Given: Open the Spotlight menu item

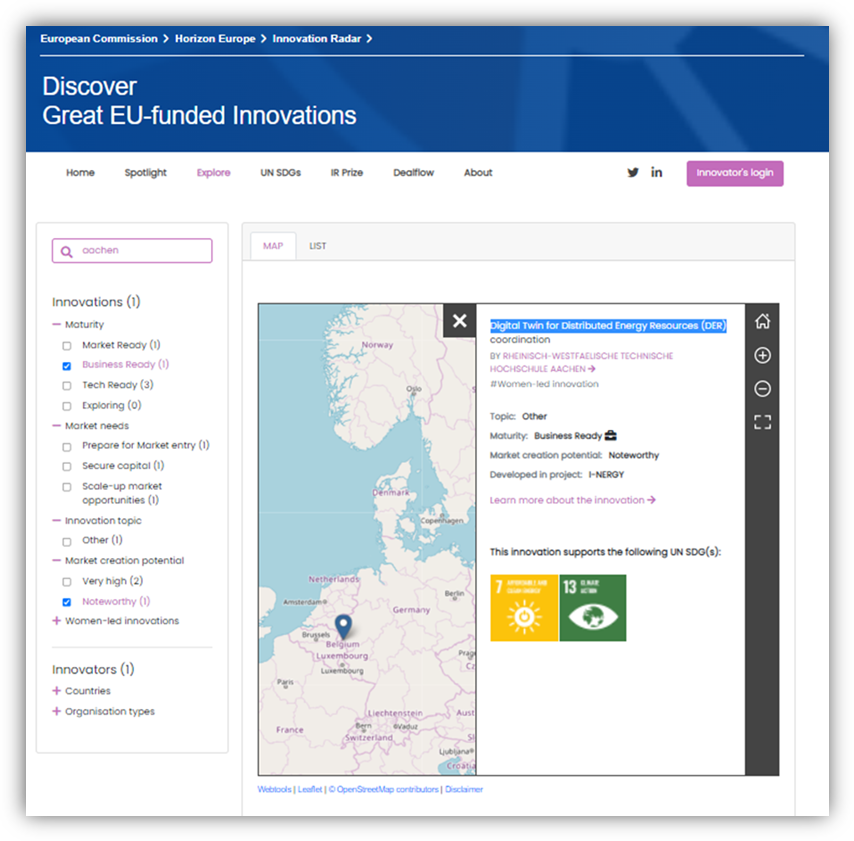Looking at the screenshot, I should point(145,173).
